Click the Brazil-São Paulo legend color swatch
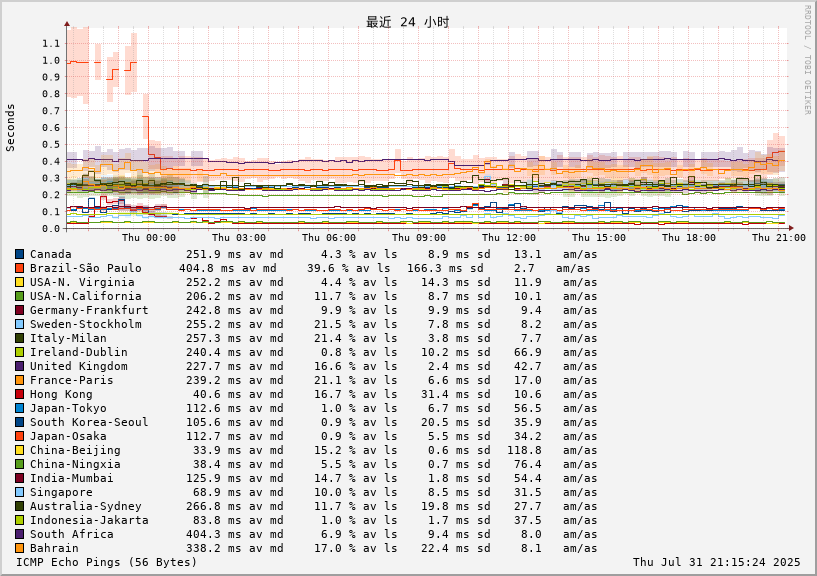 point(19,268)
